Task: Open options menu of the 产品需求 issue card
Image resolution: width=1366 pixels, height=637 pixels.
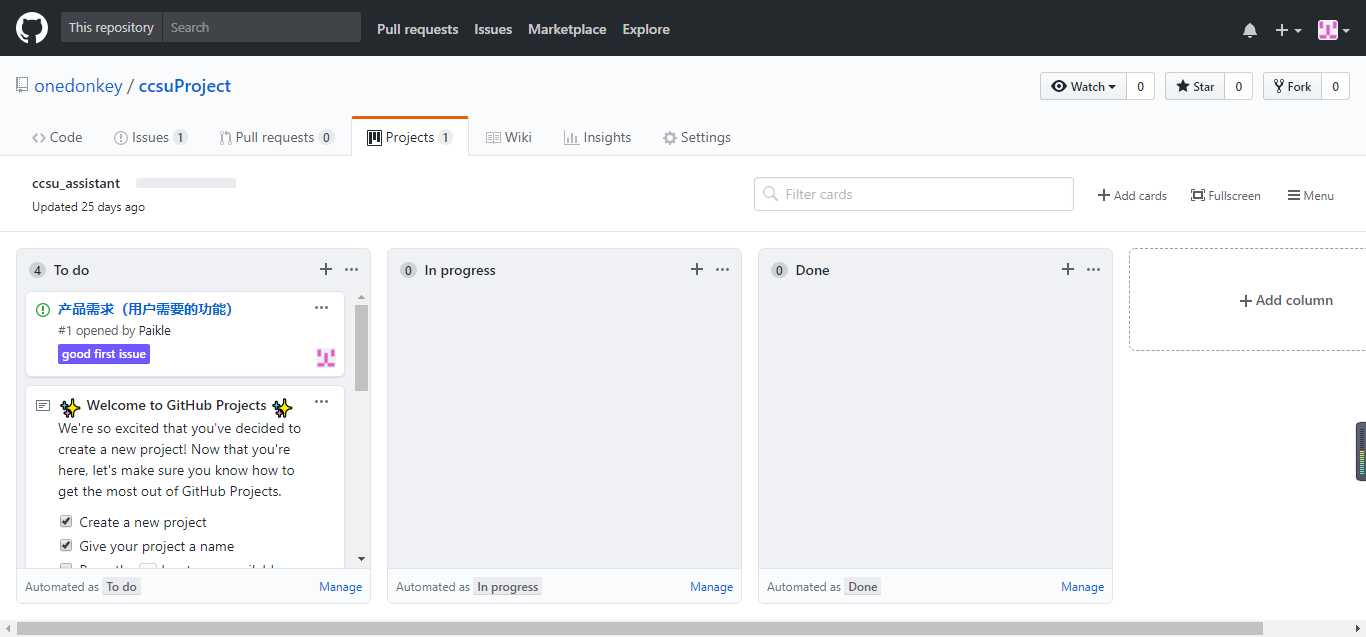Action: click(x=321, y=308)
